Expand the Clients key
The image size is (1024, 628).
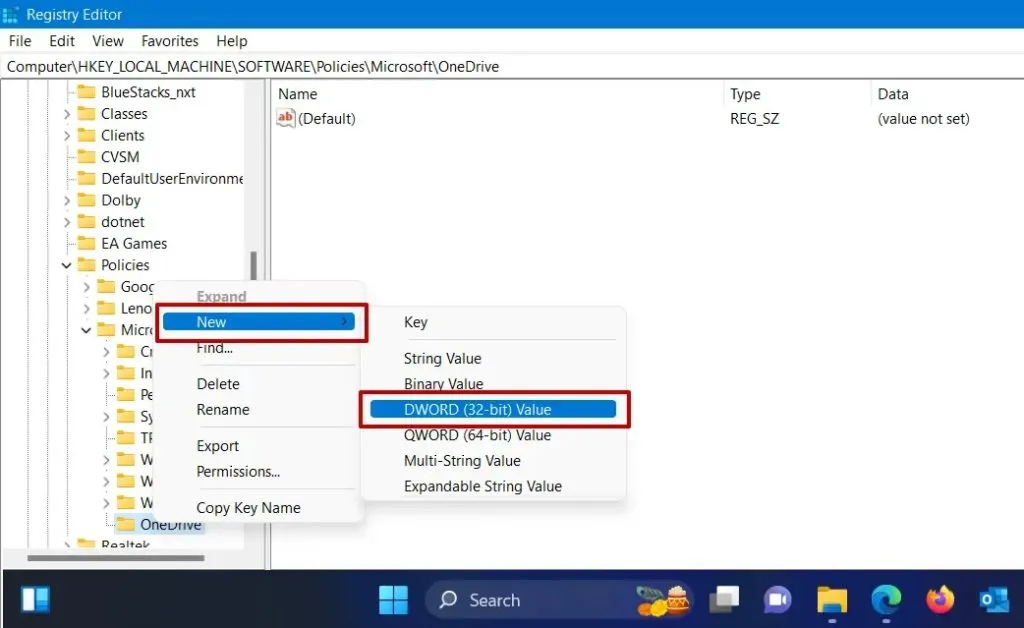click(67, 136)
